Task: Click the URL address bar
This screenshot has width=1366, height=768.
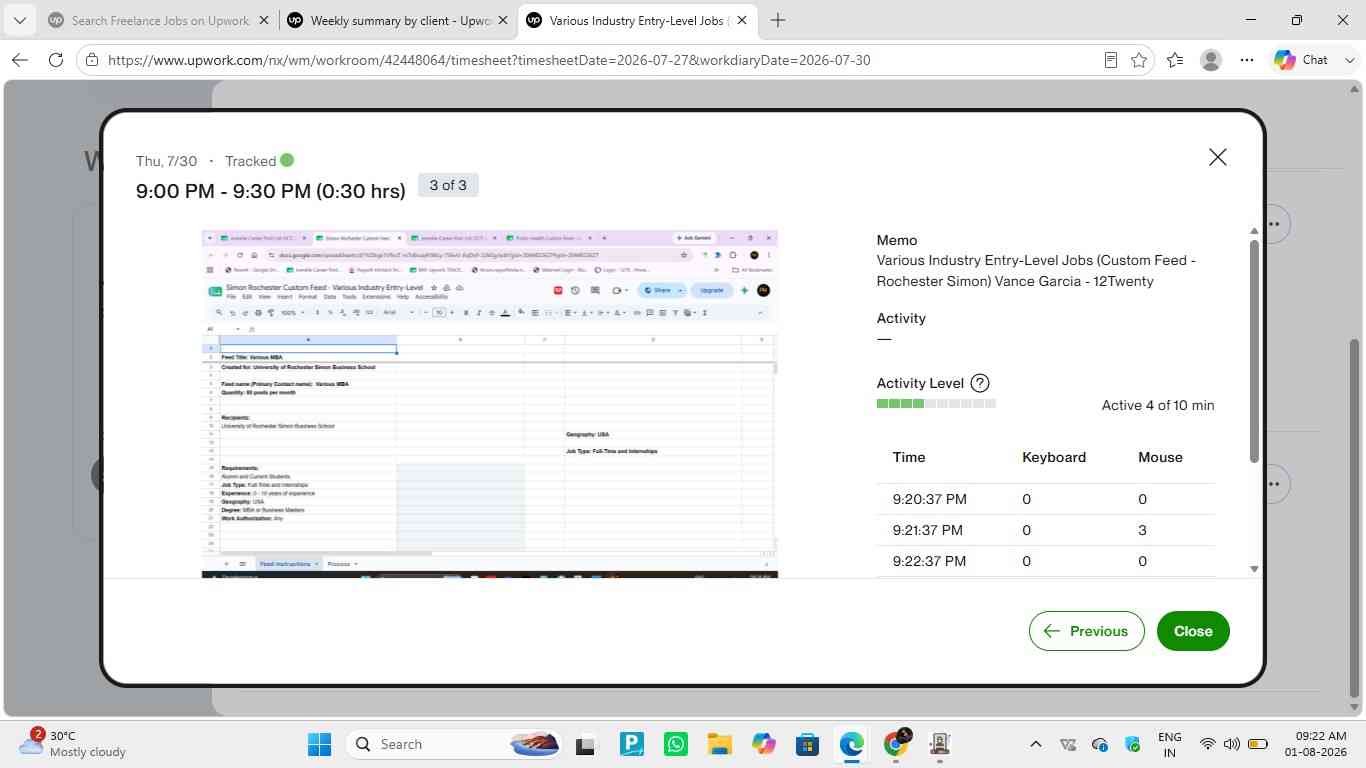Action: point(588,60)
